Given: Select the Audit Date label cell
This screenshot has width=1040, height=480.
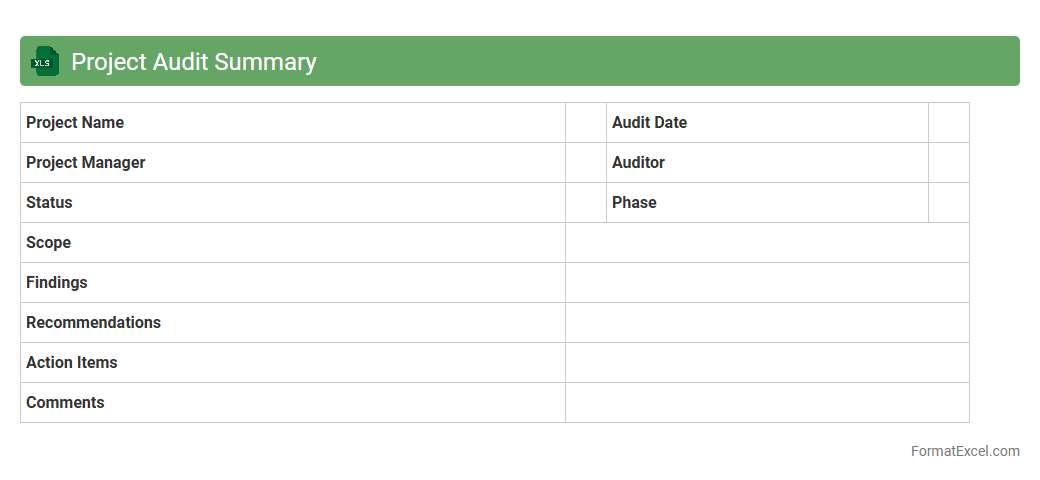Looking at the screenshot, I should click(766, 123).
